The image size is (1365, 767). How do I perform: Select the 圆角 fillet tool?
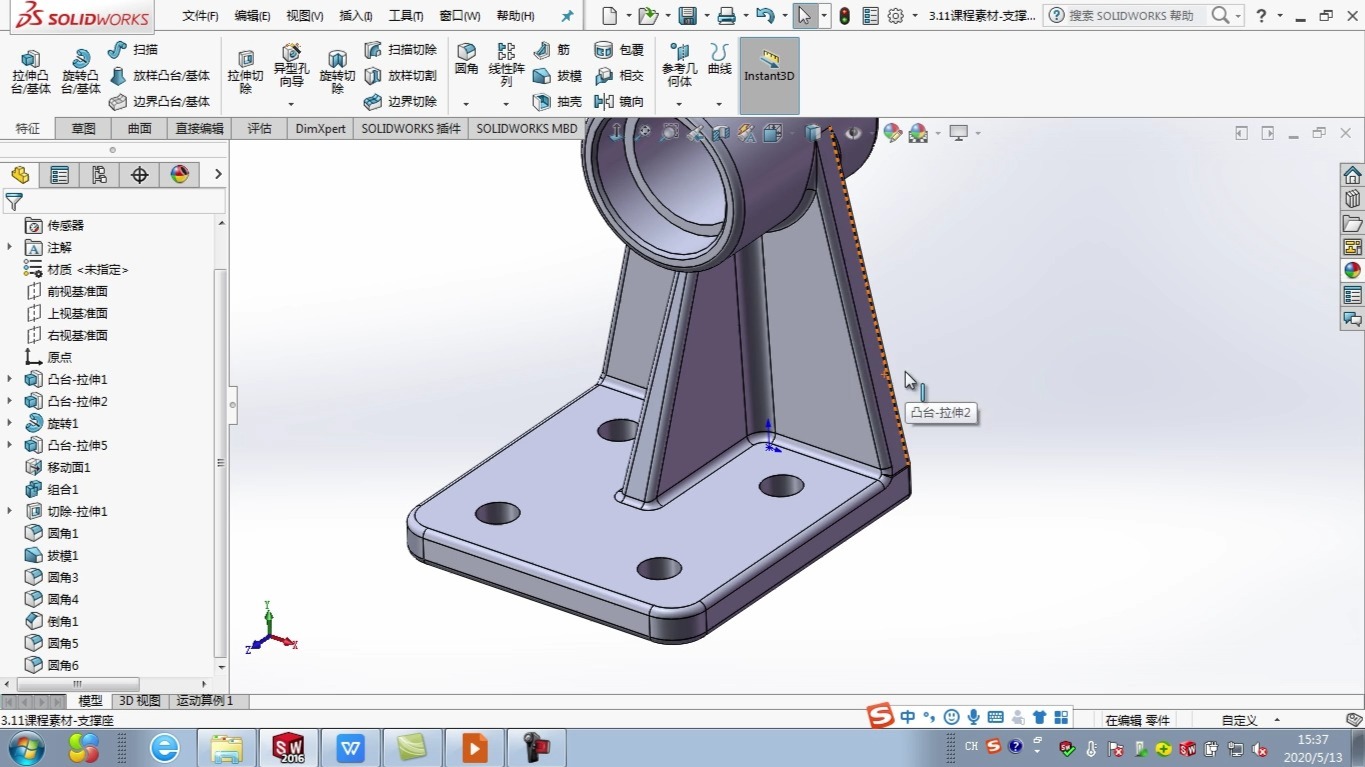click(466, 60)
